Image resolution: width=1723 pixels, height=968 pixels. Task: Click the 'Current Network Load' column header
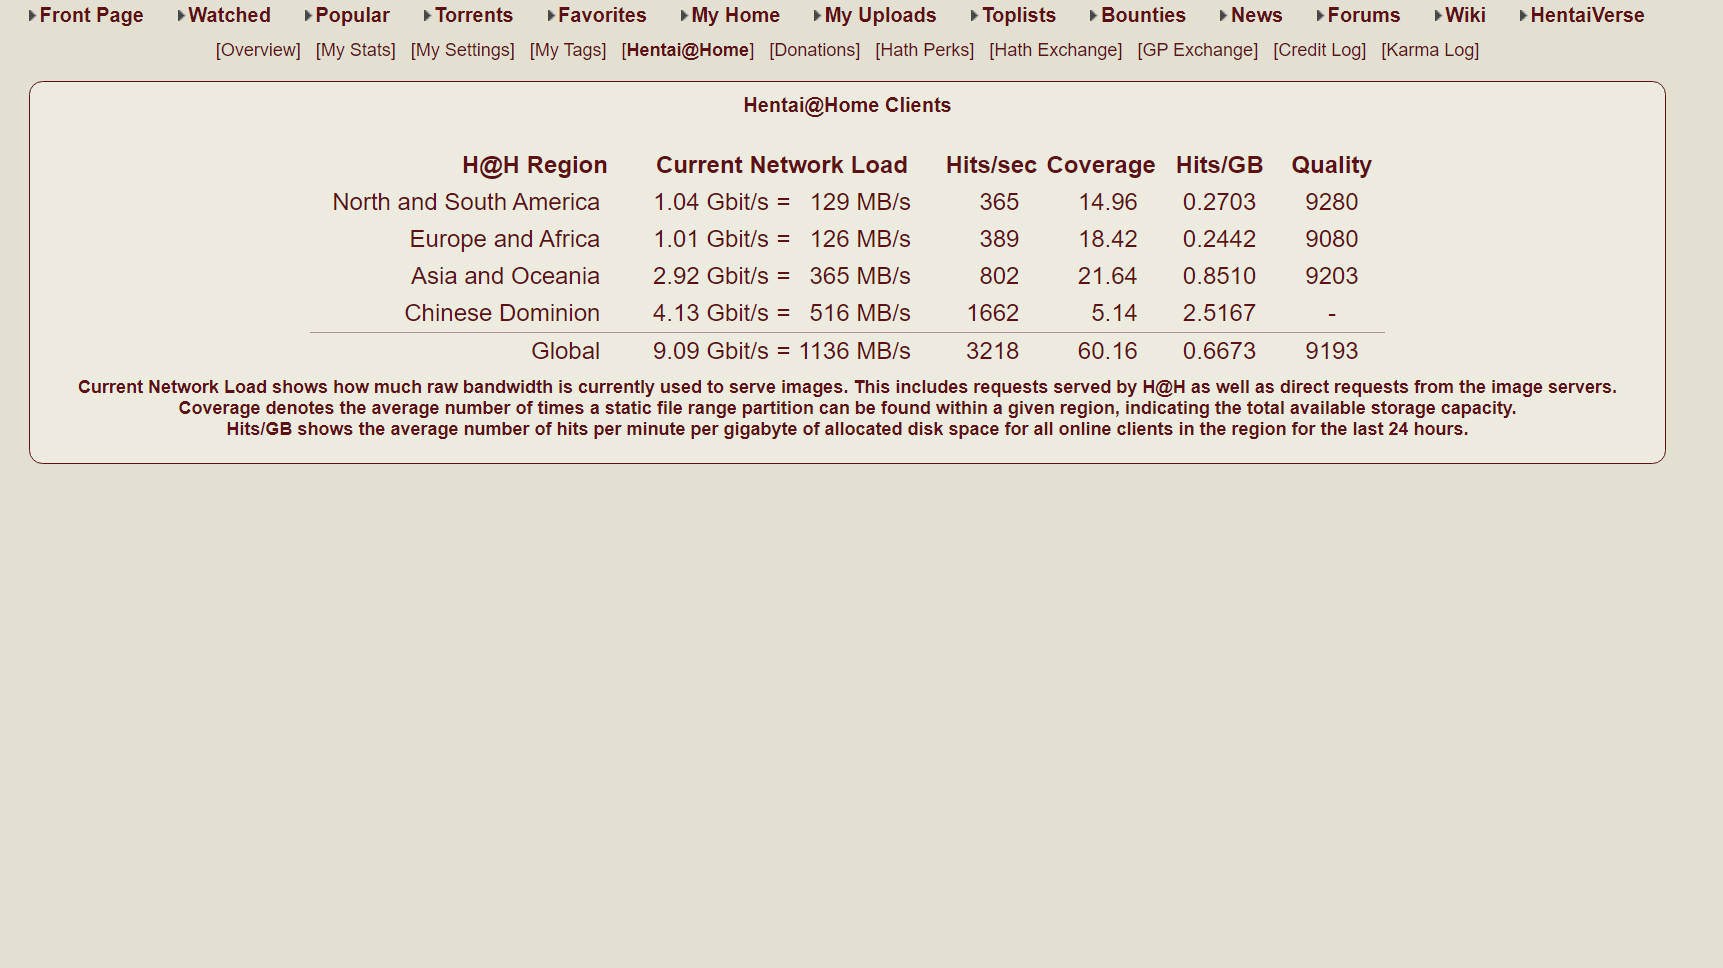pos(782,165)
